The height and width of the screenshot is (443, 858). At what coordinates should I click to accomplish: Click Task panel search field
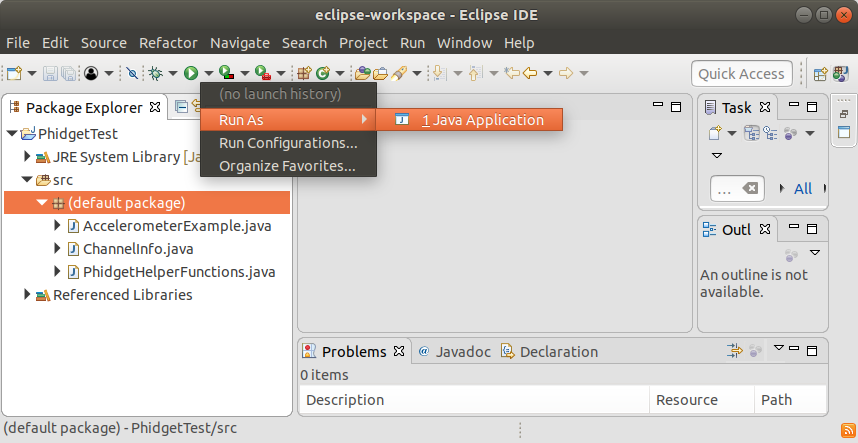tap(737, 189)
